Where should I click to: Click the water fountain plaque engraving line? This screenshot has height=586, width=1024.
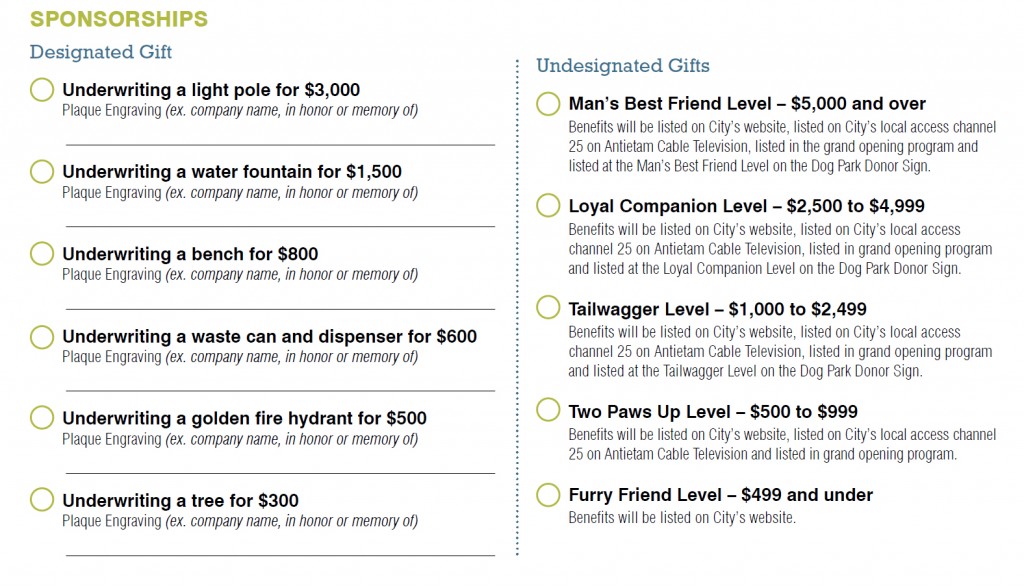point(280,220)
